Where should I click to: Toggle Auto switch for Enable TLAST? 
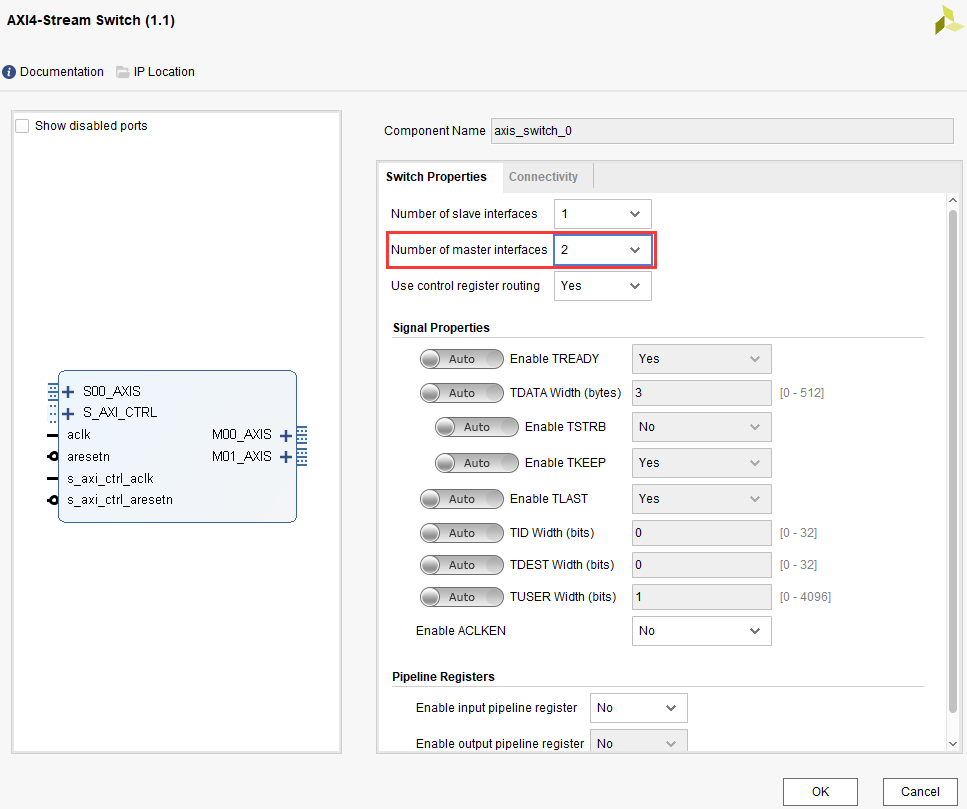click(x=462, y=499)
